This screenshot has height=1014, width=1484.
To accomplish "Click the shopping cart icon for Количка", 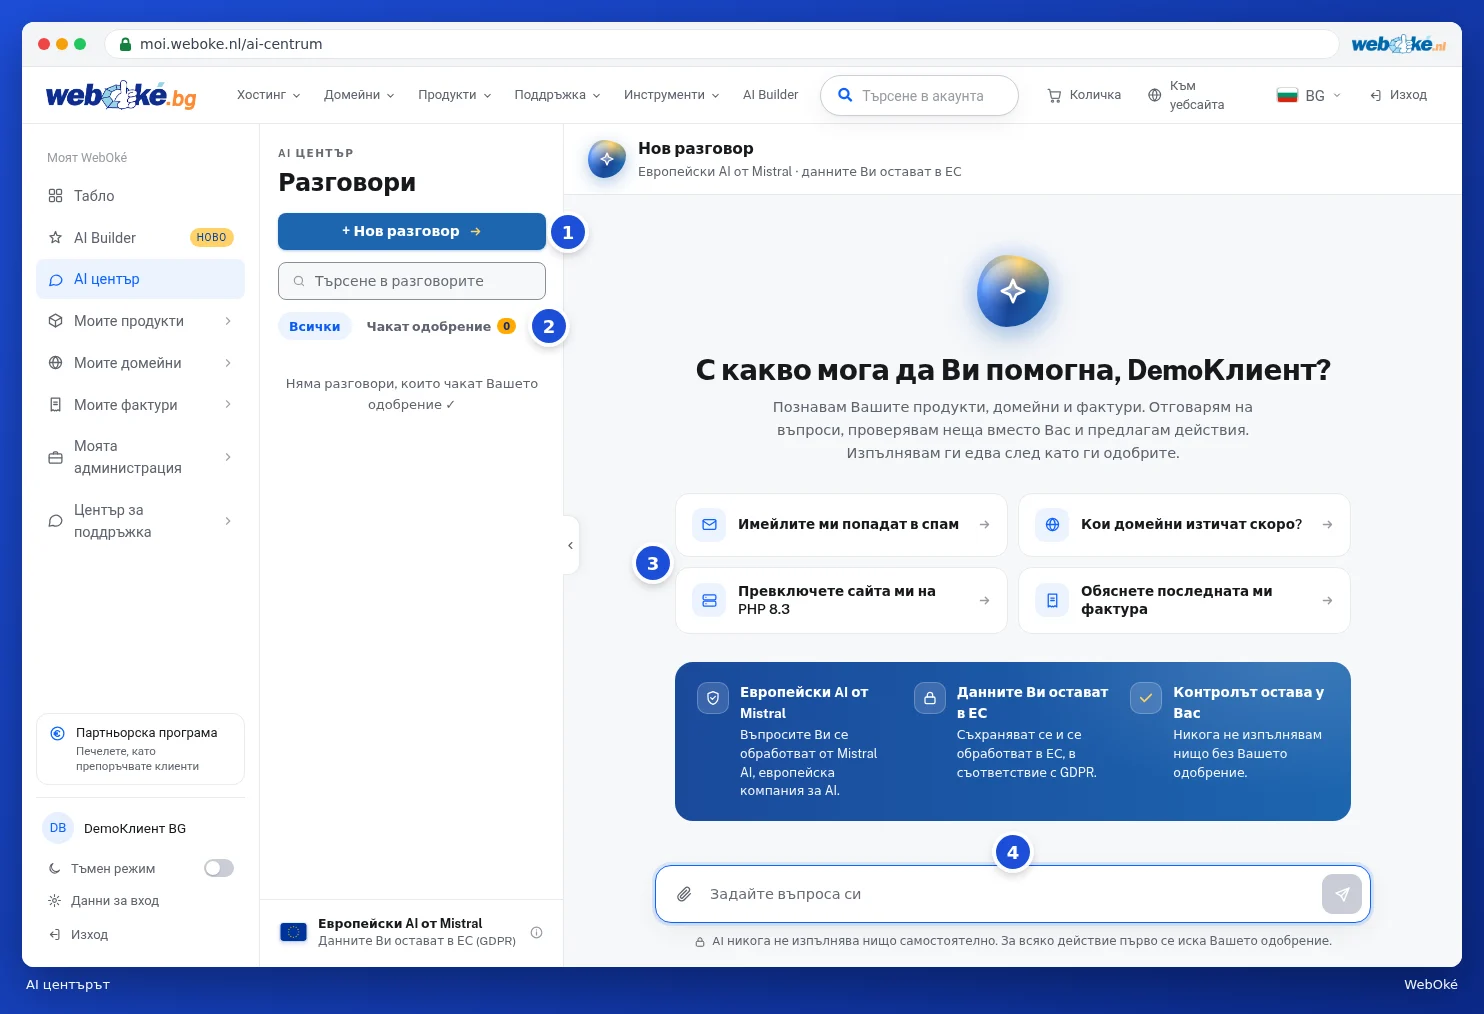I will (x=1054, y=95).
